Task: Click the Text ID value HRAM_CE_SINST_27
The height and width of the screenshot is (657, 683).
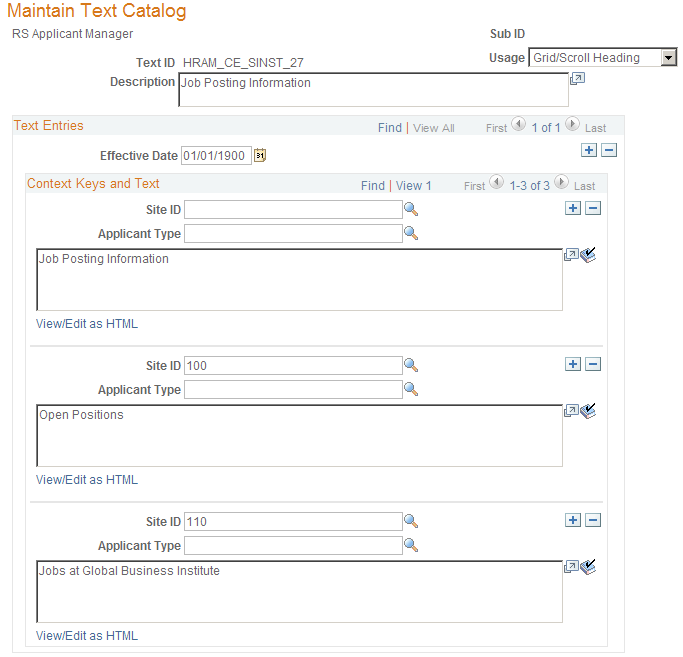Action: (x=243, y=63)
